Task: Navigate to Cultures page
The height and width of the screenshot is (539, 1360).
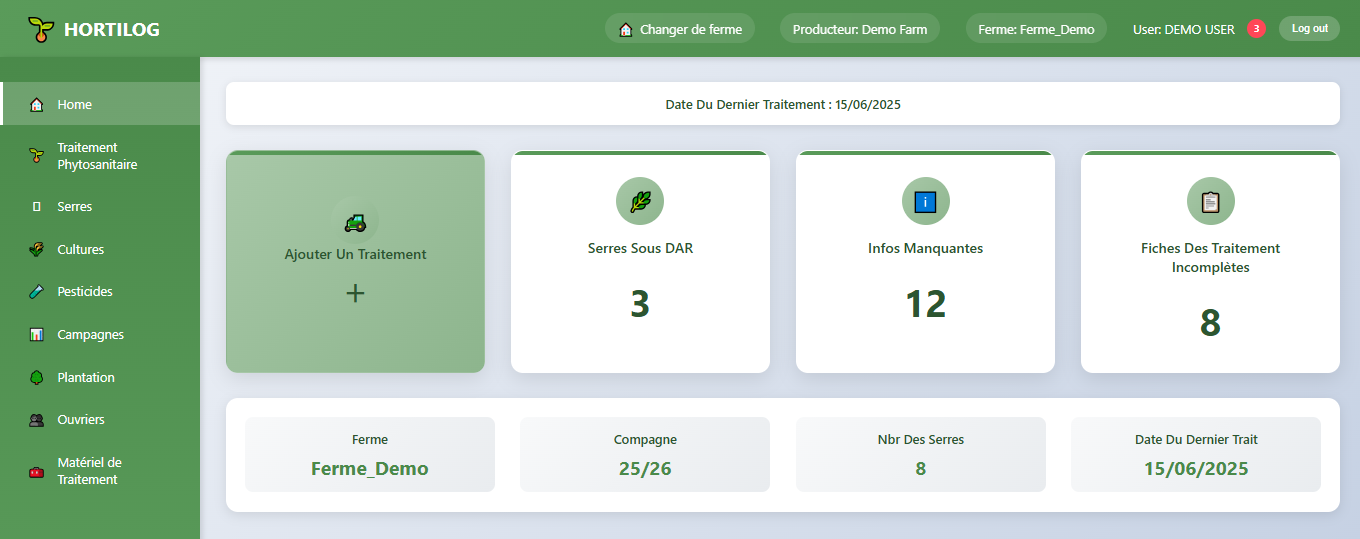Action: (100, 249)
